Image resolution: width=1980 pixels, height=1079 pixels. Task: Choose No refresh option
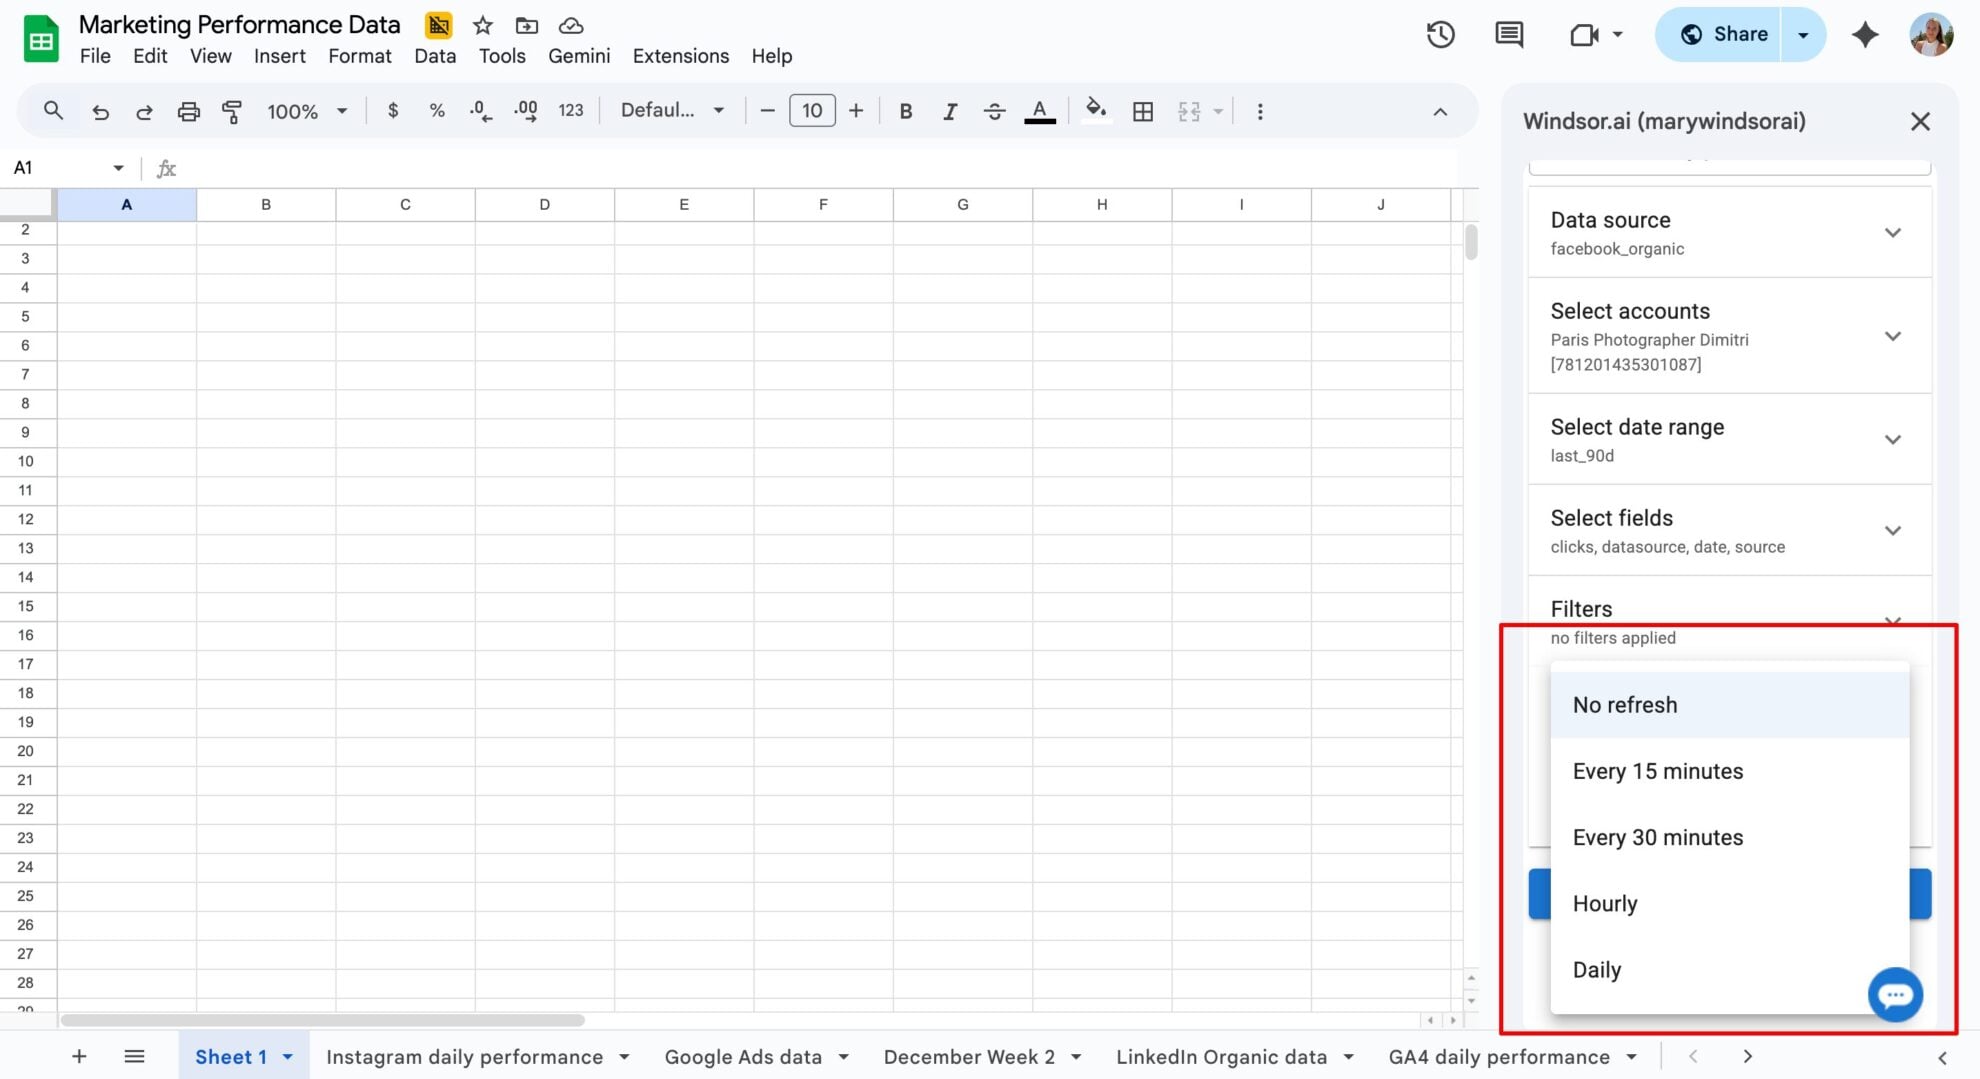1729,705
